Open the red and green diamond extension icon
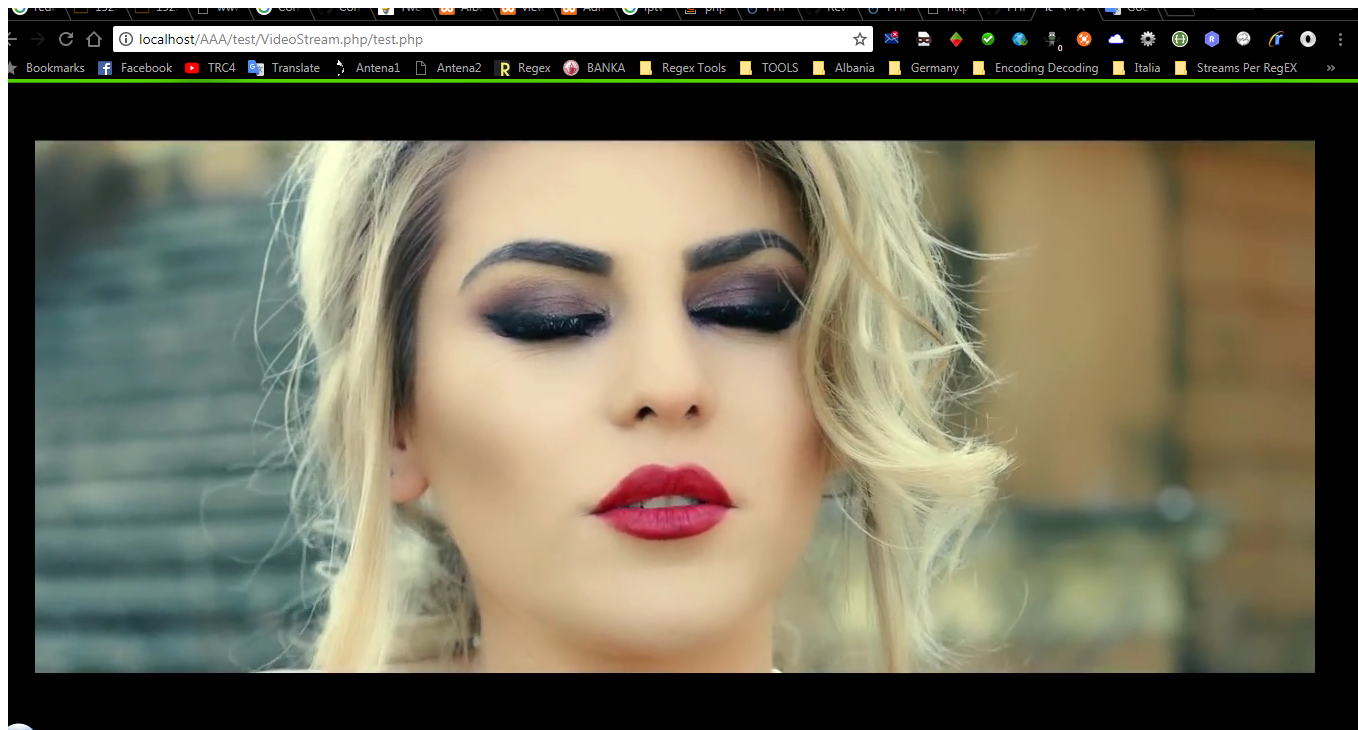Viewport: 1358px width, 730px height. pyautogui.click(x=956, y=39)
